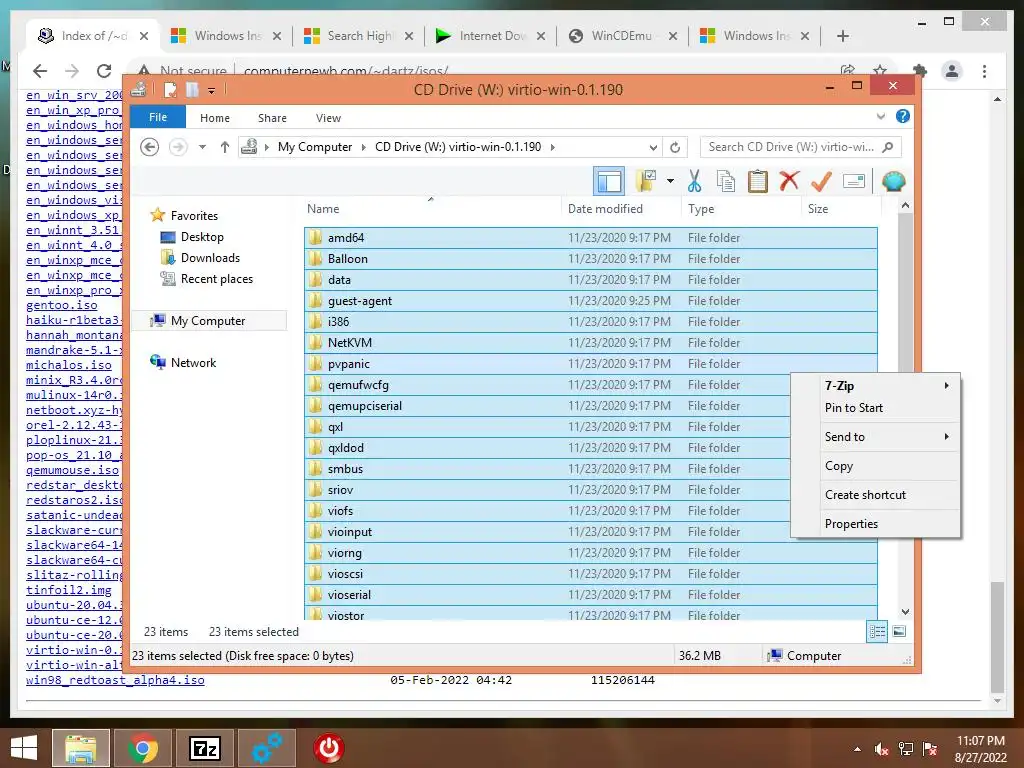Choose Create shortcut in context menu

tap(875, 494)
